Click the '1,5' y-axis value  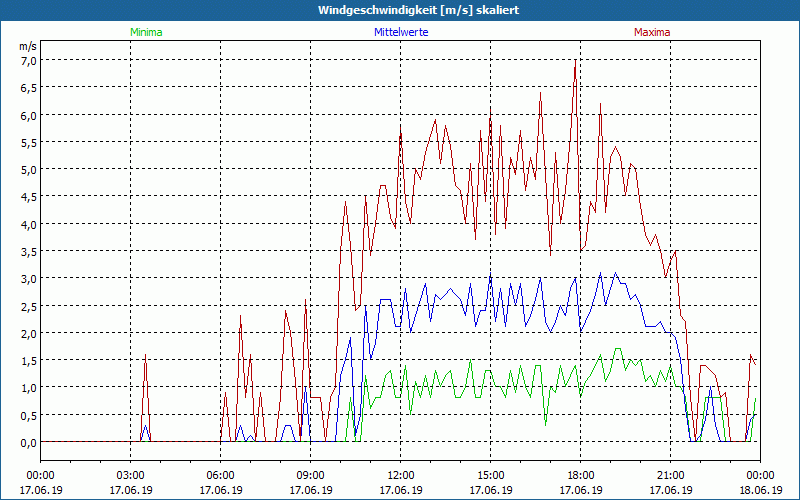tap(29, 361)
